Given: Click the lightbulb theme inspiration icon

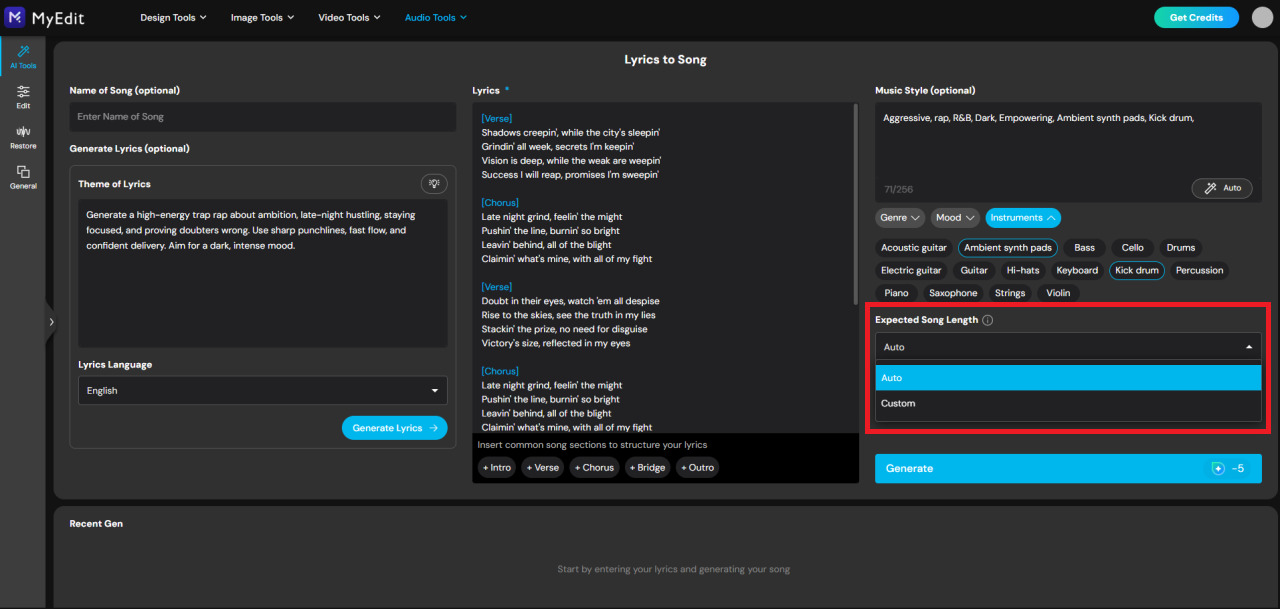Looking at the screenshot, I should coord(434,183).
